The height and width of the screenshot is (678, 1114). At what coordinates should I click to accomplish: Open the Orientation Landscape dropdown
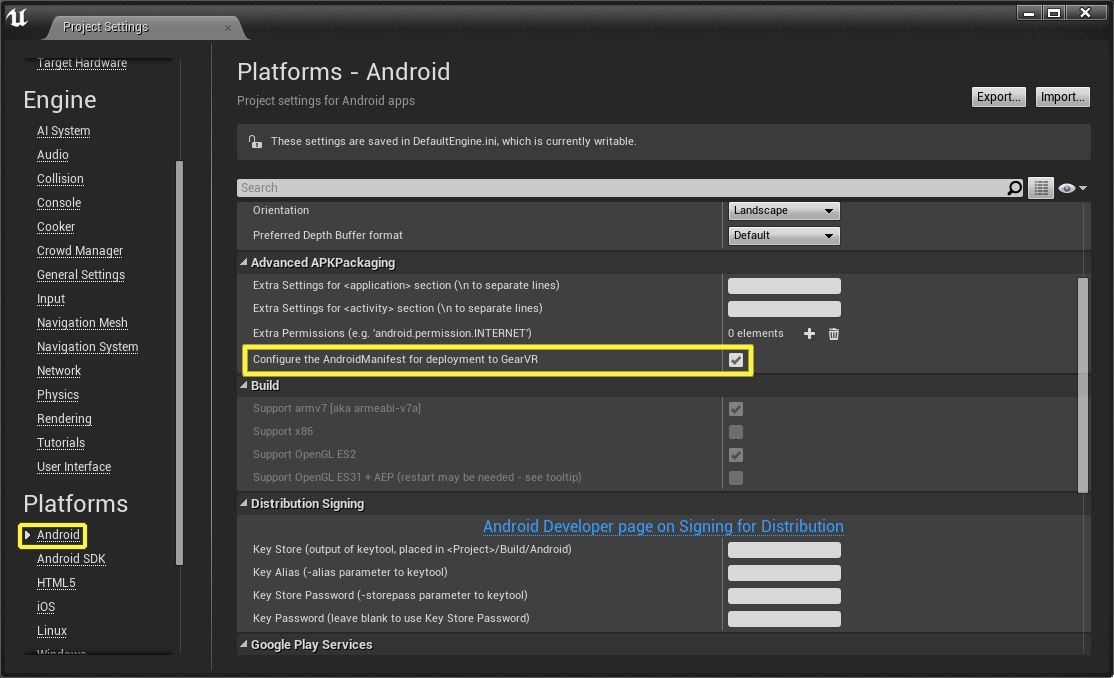784,210
